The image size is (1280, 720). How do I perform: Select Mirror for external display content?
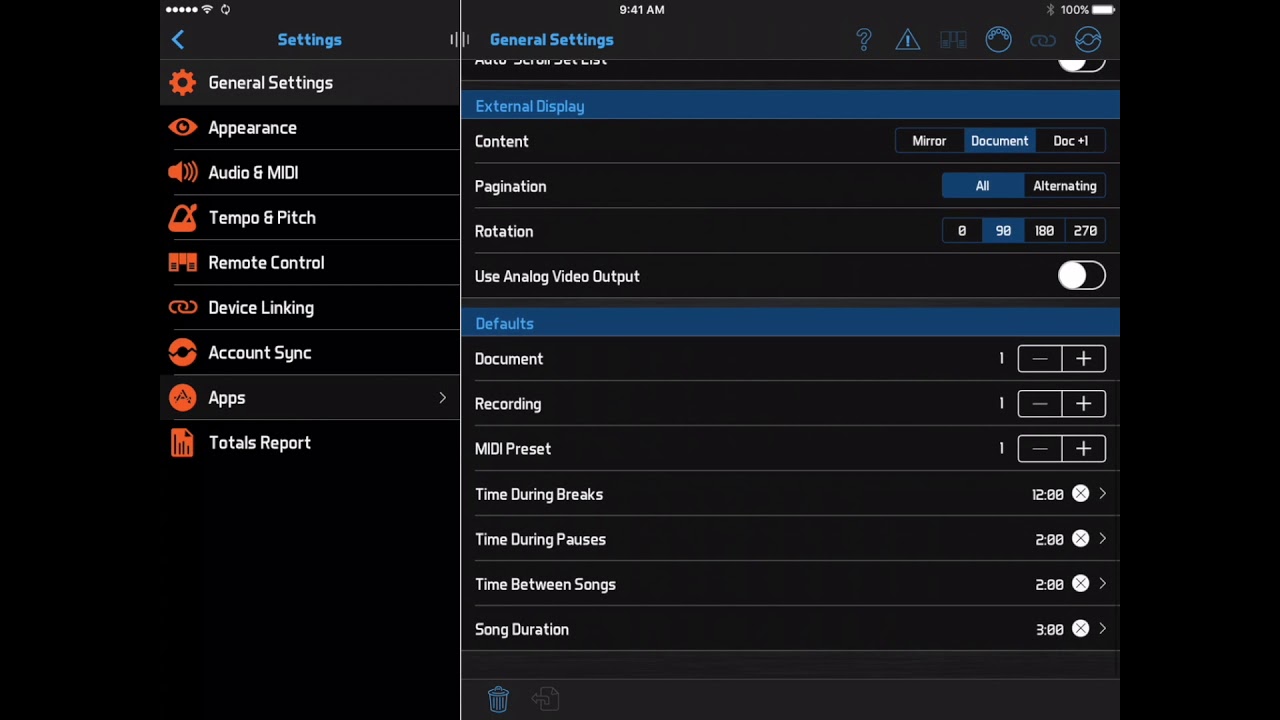pyautogui.click(x=929, y=141)
